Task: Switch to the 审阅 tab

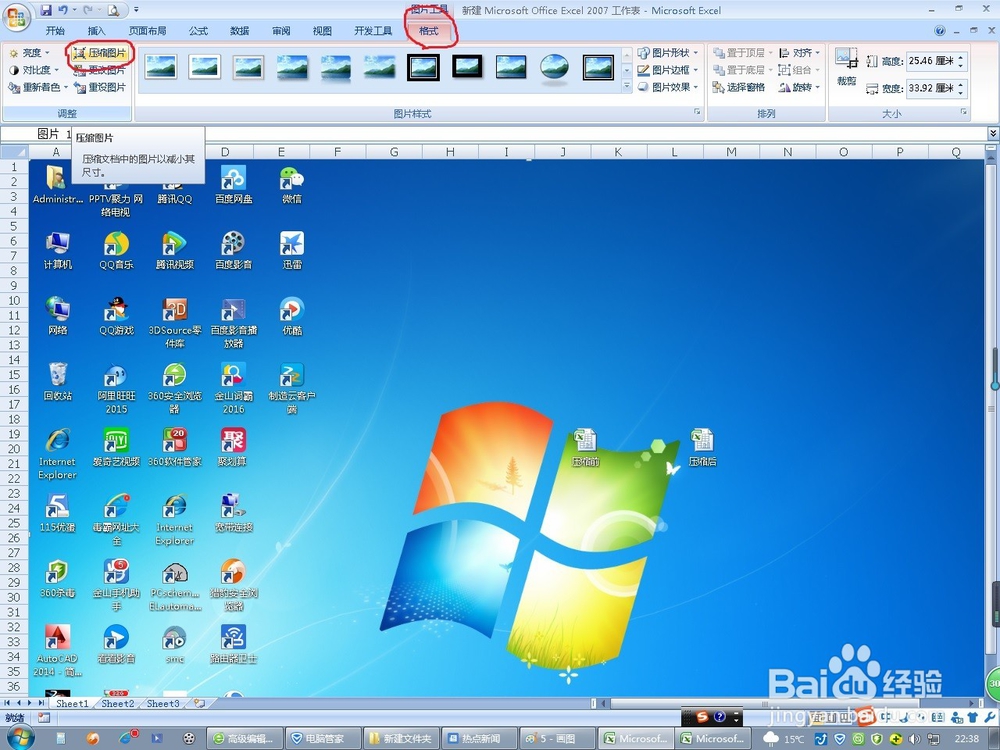Action: tap(281, 31)
